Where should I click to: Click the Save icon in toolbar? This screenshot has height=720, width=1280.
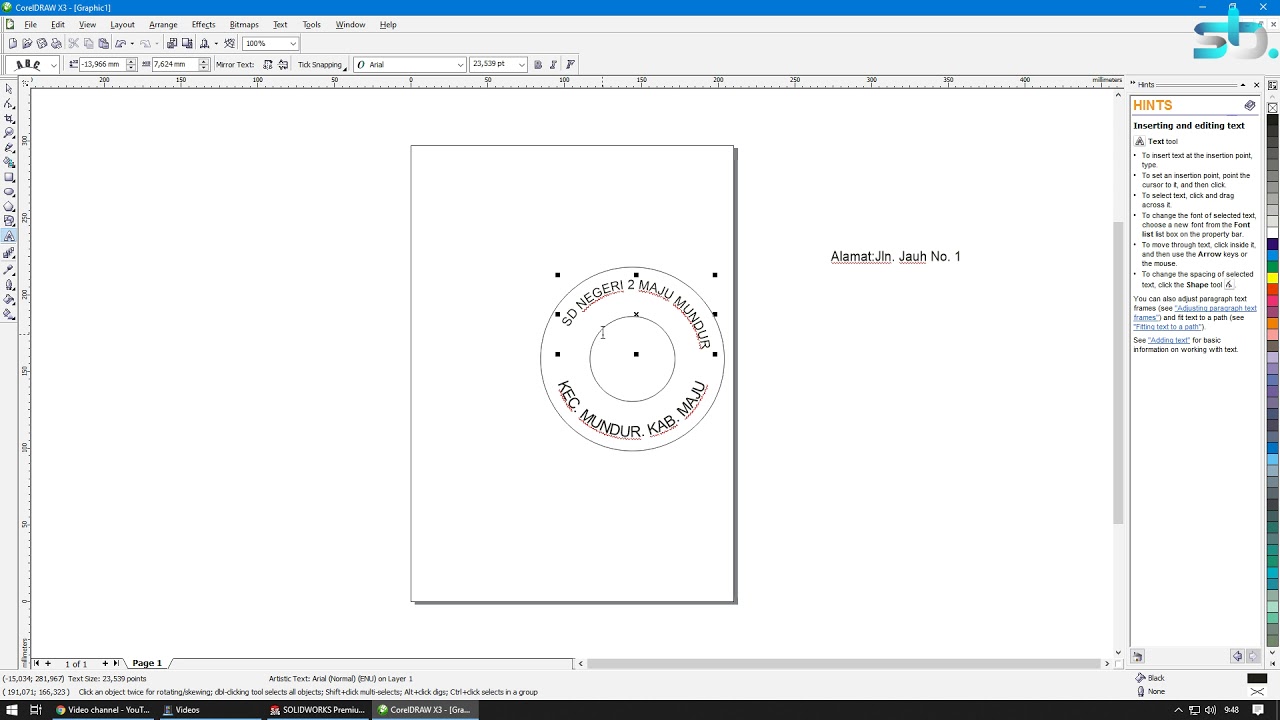pyautogui.click(x=41, y=43)
